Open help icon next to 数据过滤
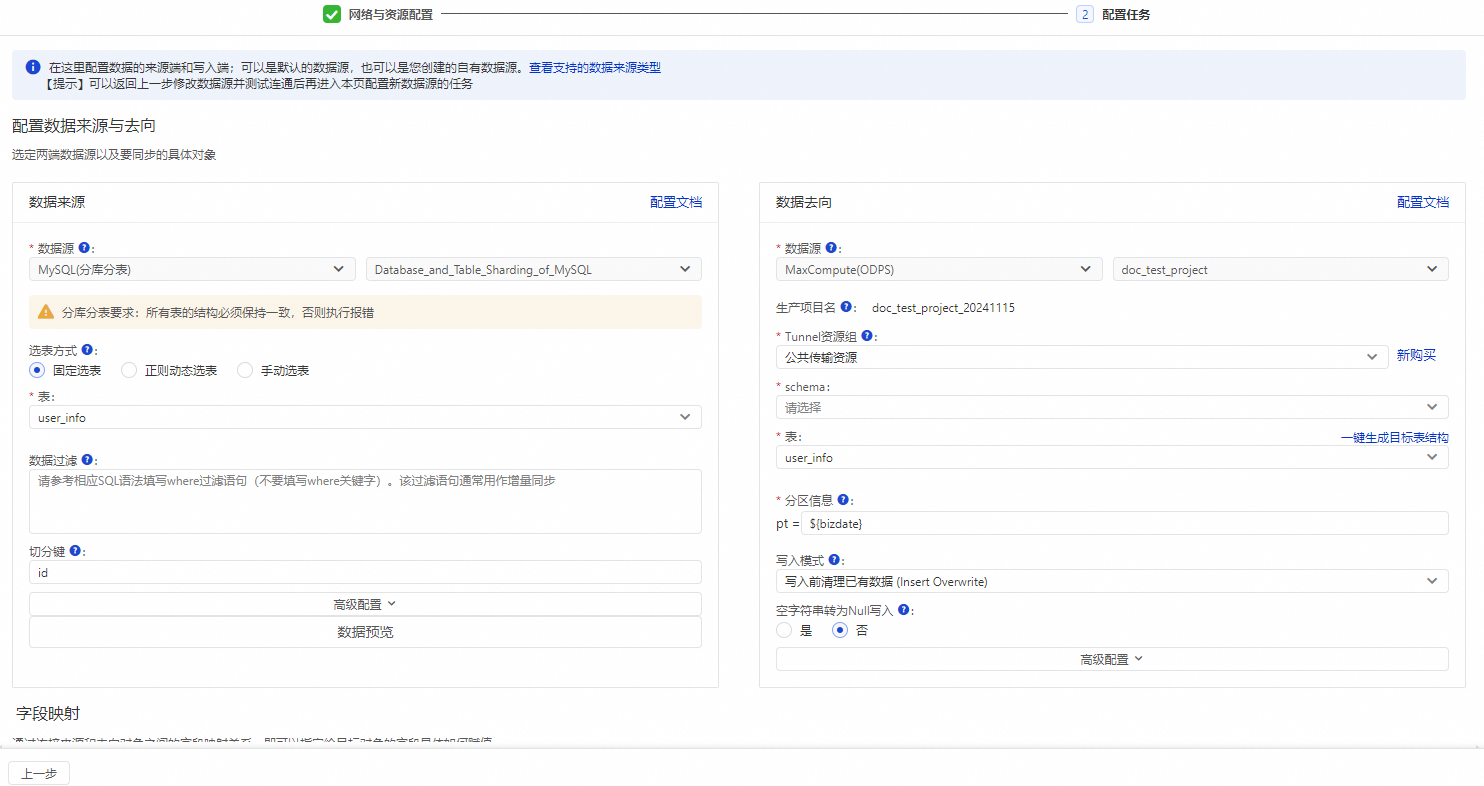The image size is (1484, 786). [x=87, y=460]
